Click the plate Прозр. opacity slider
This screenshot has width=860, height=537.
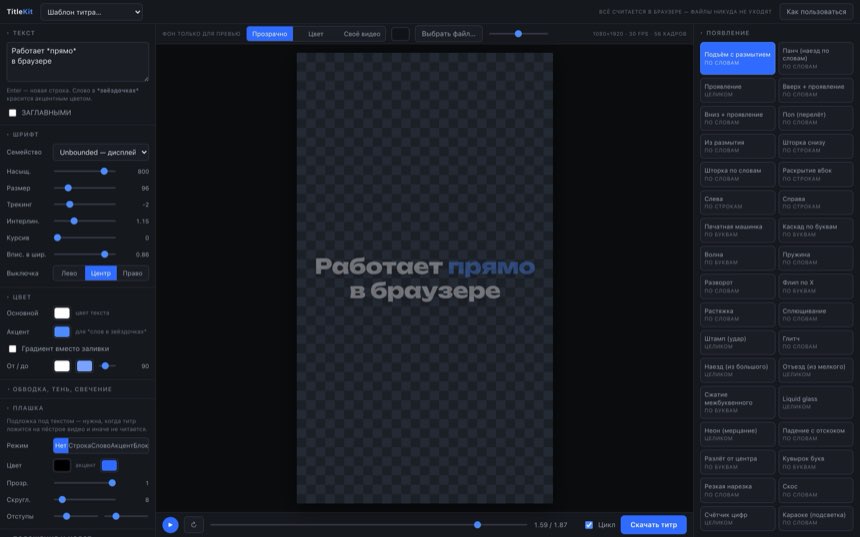(x=85, y=483)
